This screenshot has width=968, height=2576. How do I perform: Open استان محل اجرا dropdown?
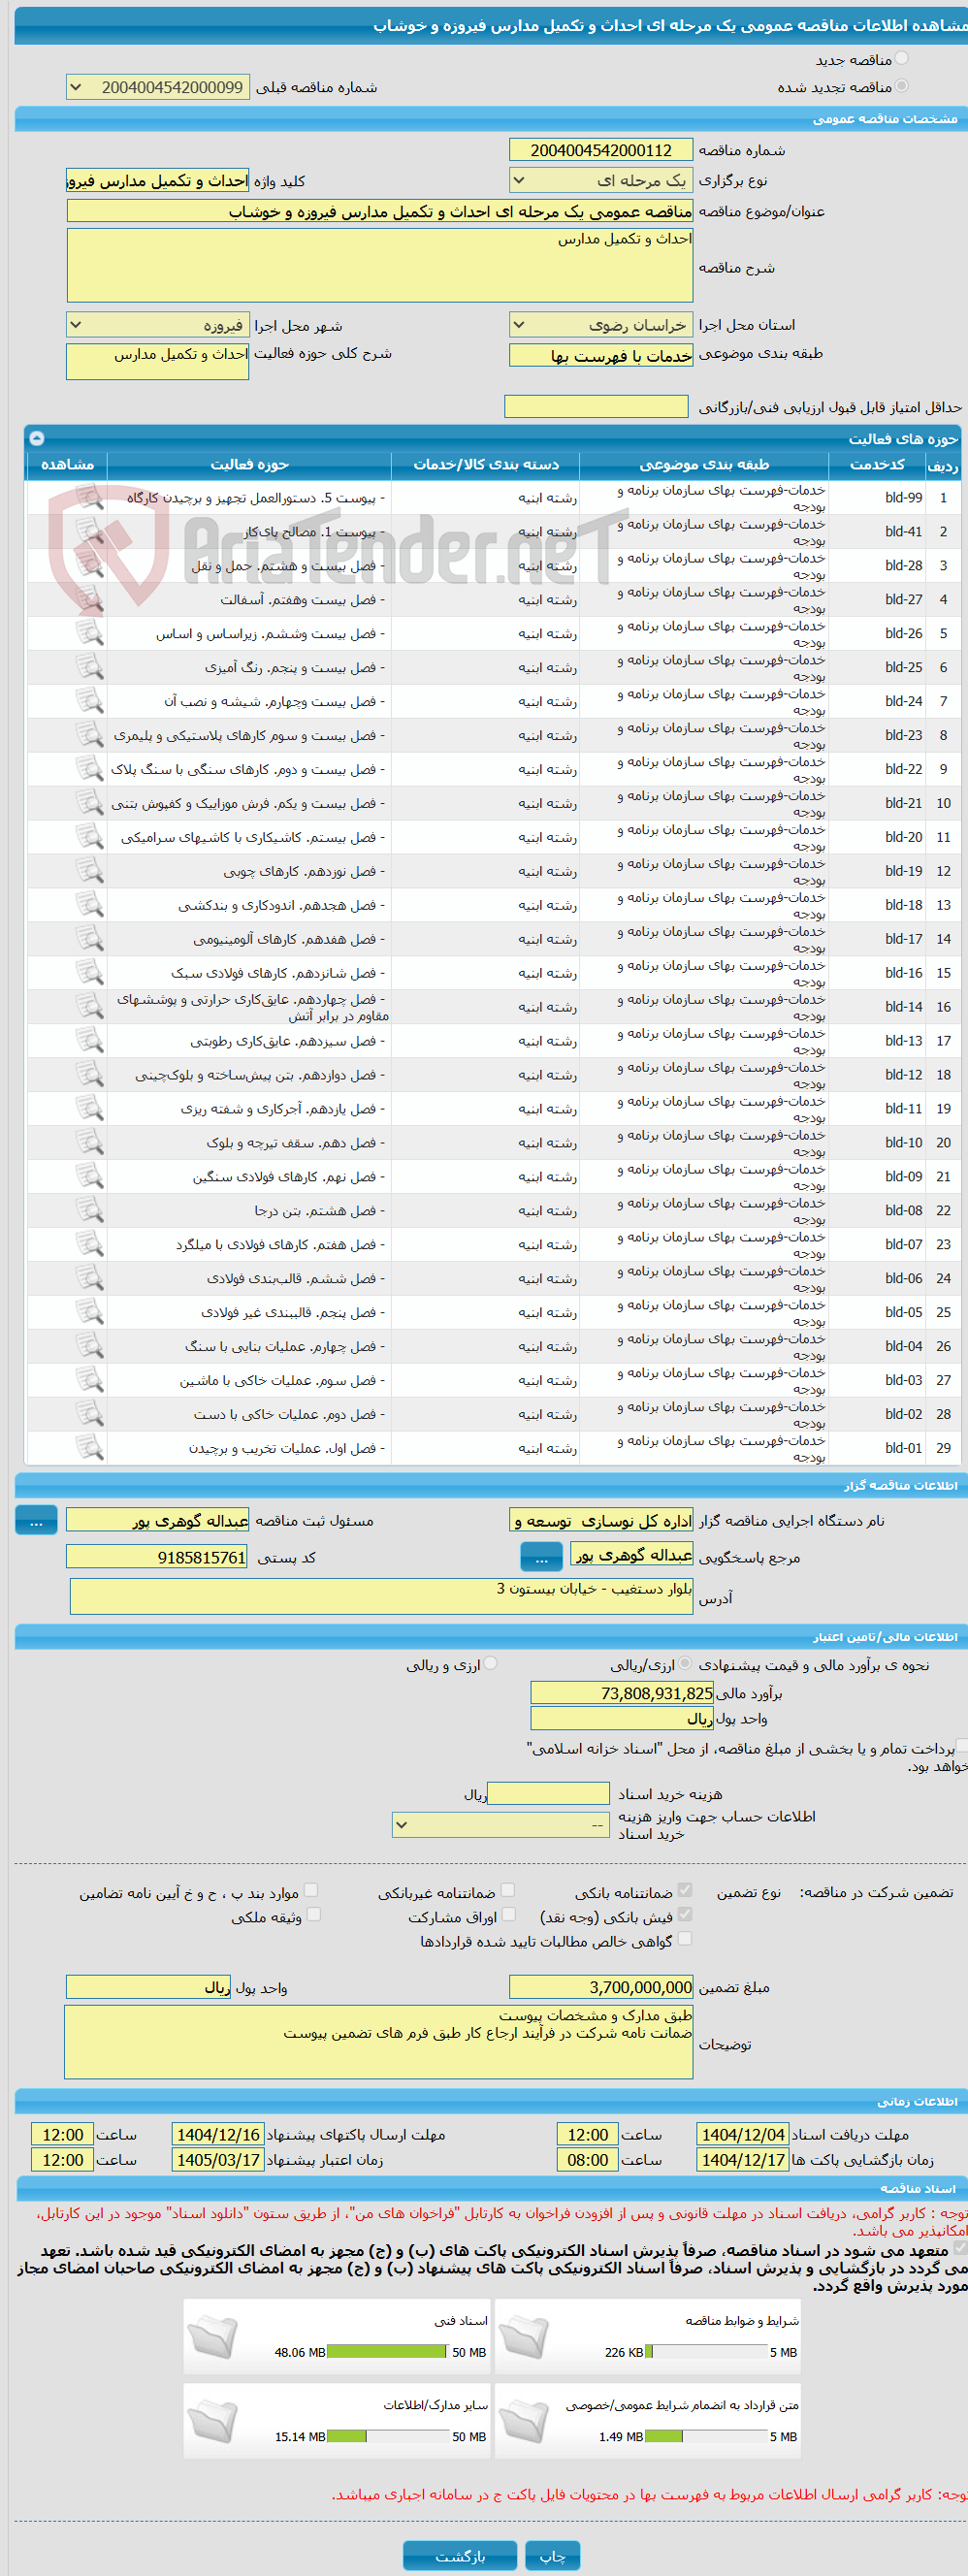pyautogui.click(x=601, y=324)
